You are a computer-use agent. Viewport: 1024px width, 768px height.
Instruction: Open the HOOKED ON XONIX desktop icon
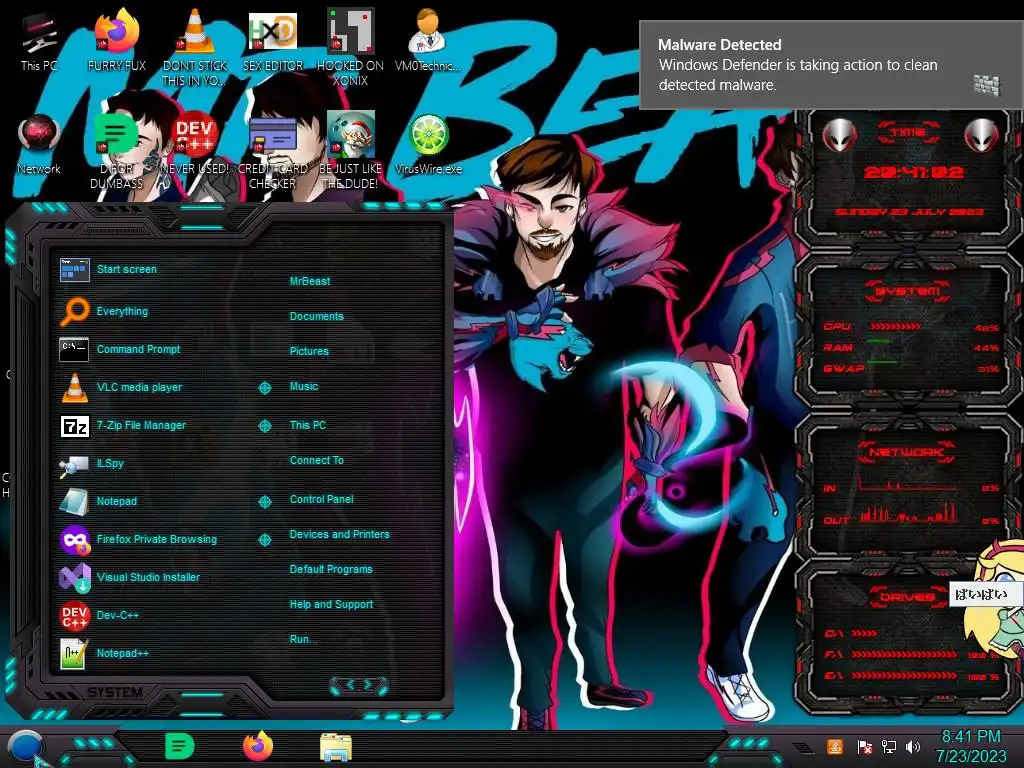(x=351, y=47)
